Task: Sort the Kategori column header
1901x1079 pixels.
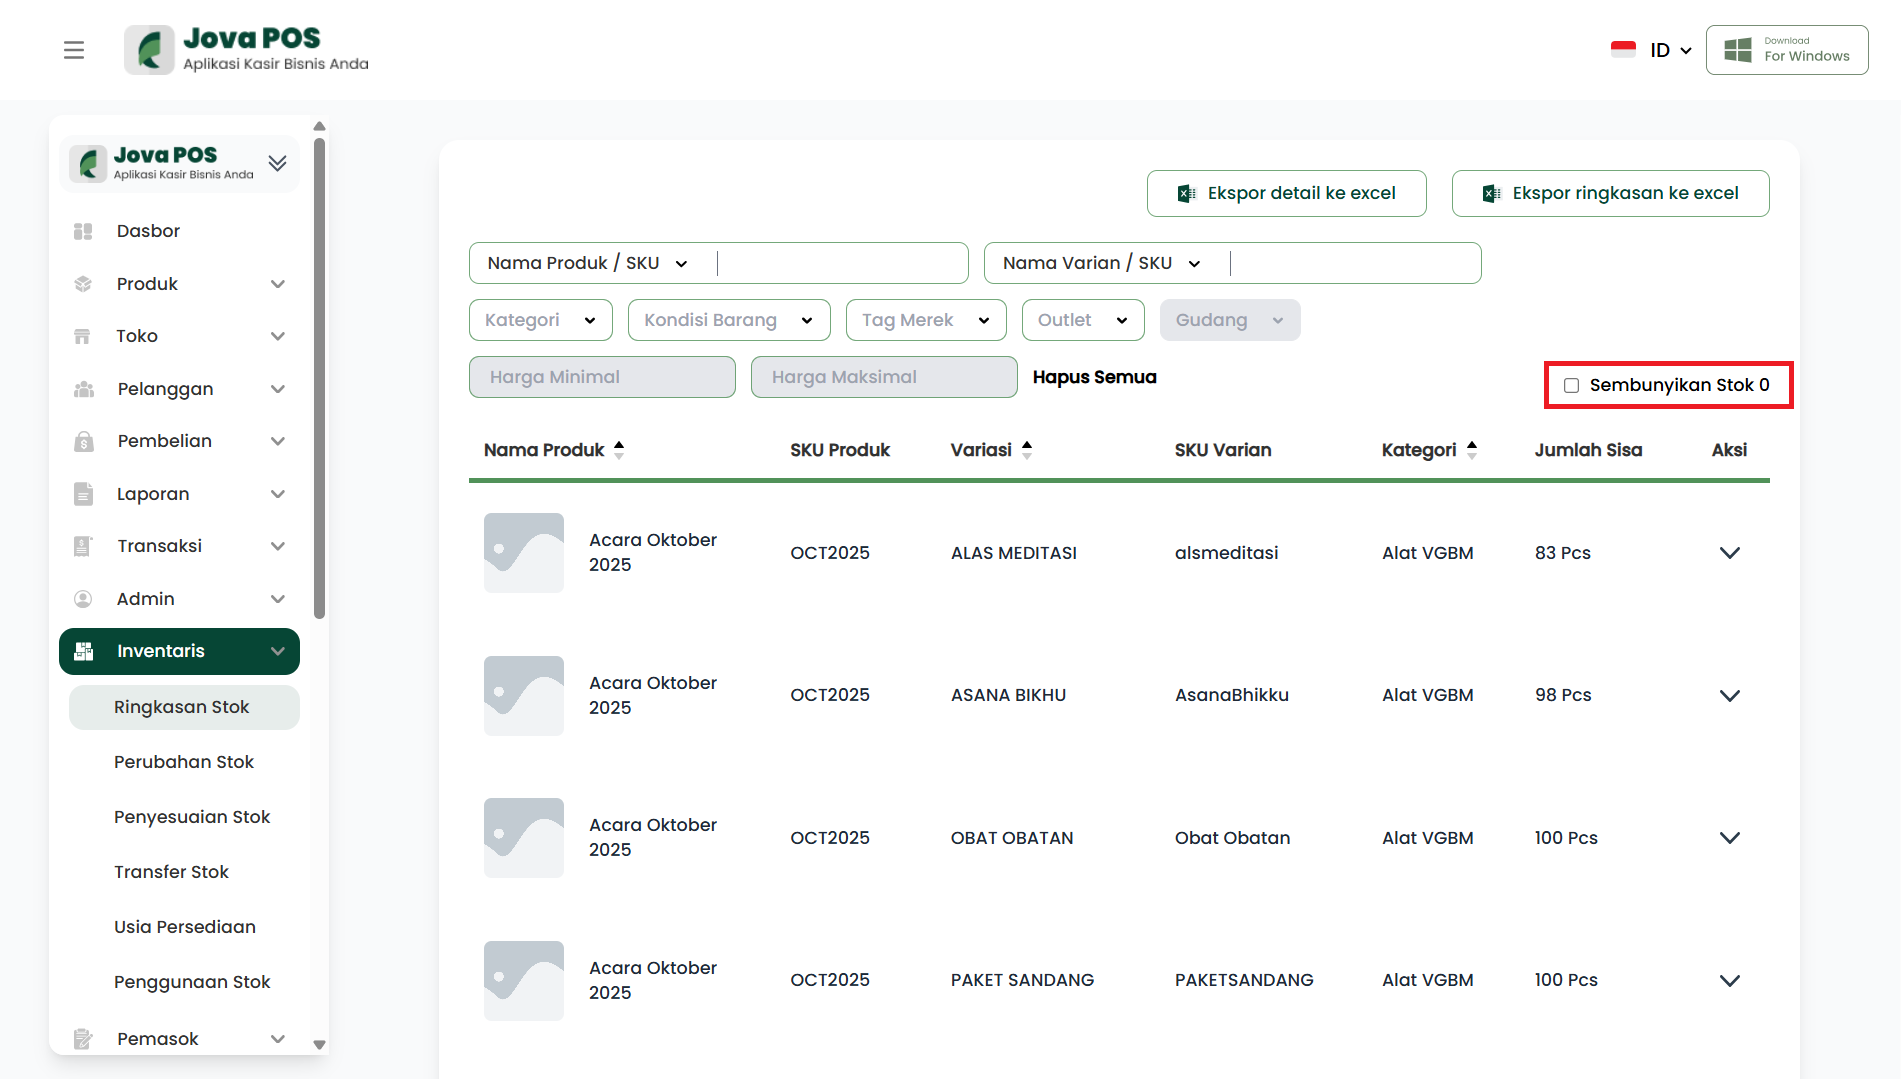Action: coord(1471,450)
